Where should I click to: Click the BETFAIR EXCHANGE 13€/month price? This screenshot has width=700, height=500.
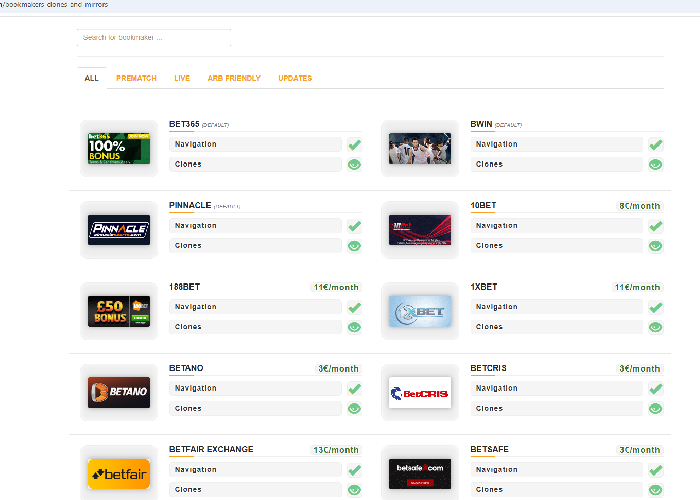coord(336,450)
